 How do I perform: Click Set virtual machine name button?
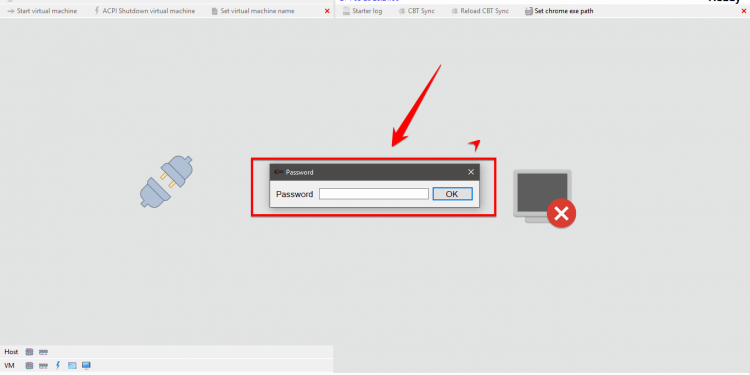(253, 11)
